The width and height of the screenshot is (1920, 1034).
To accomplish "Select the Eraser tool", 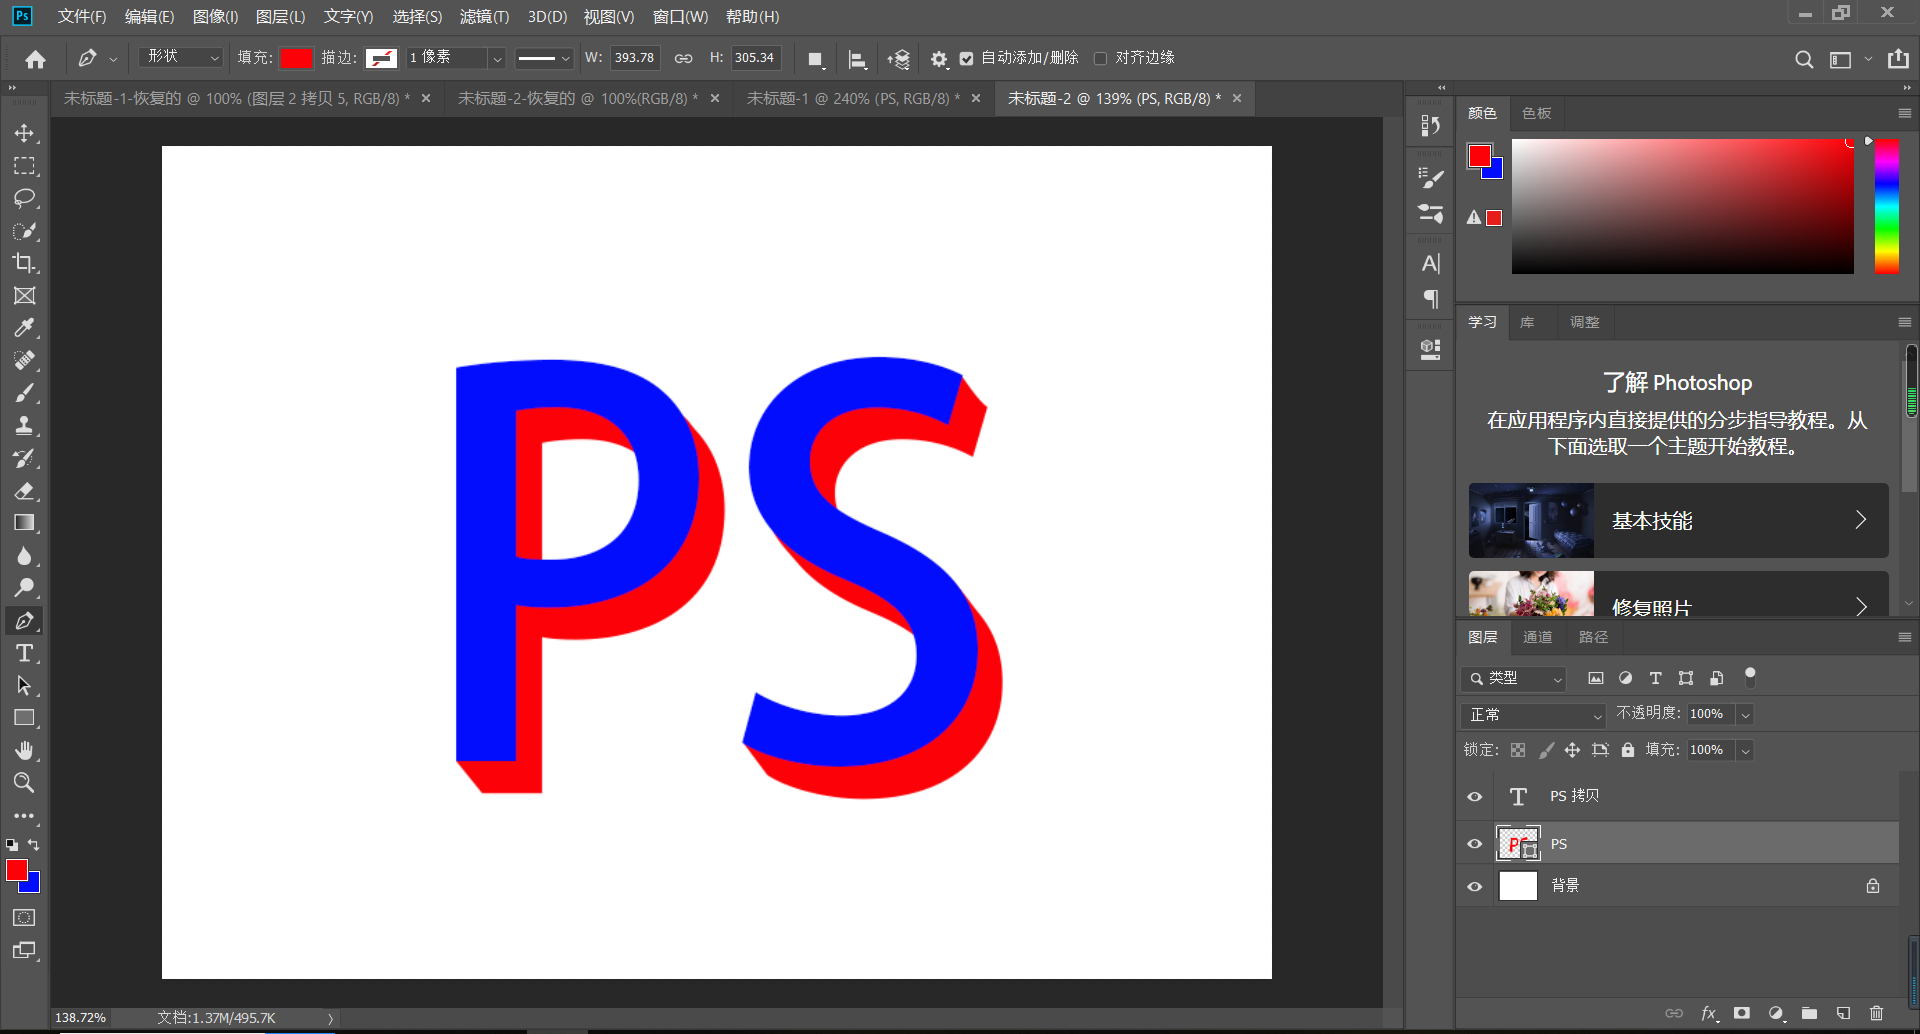I will pos(24,490).
